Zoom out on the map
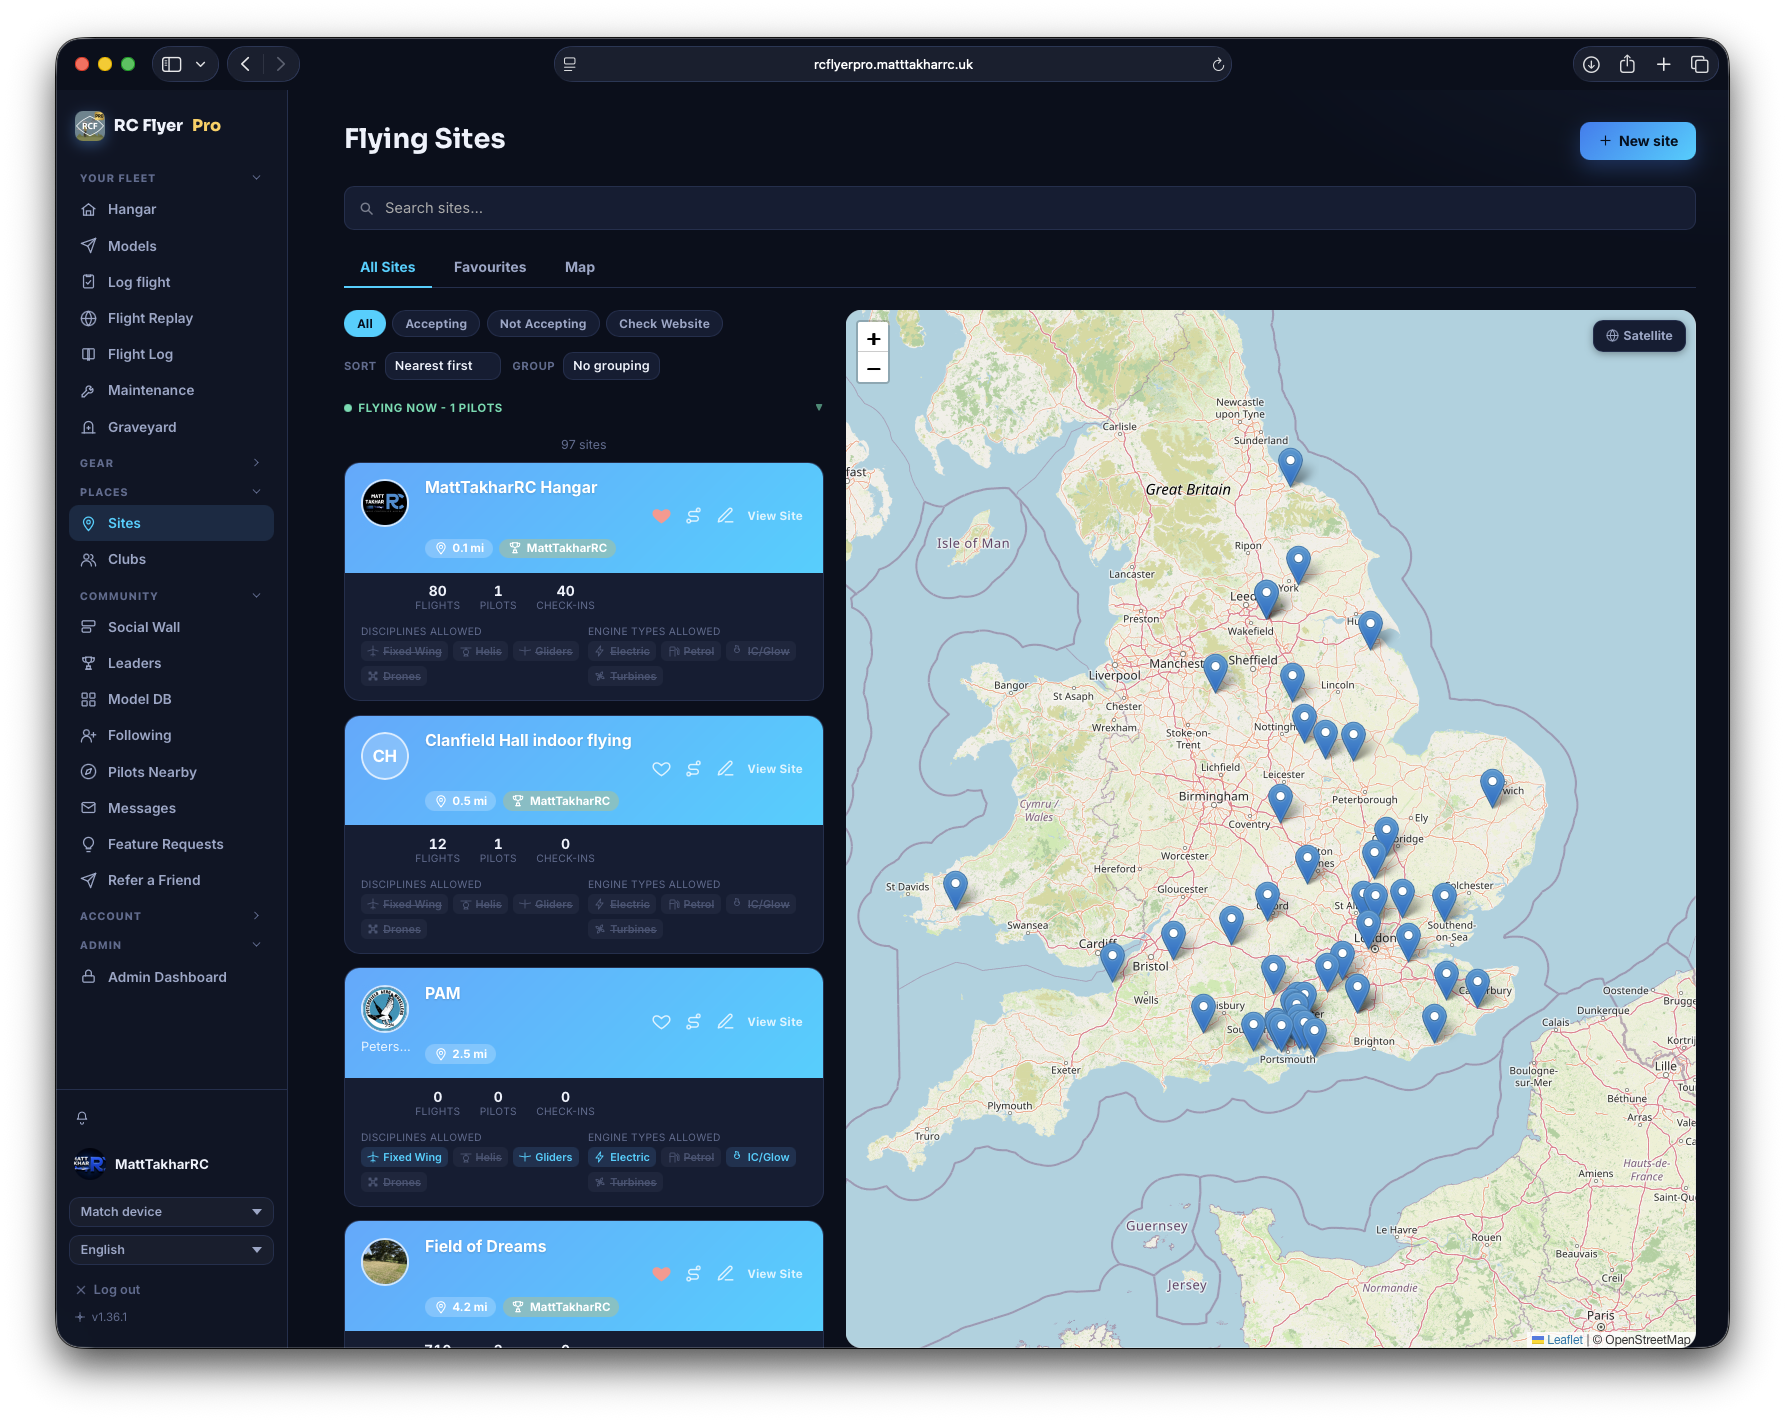 tap(873, 368)
